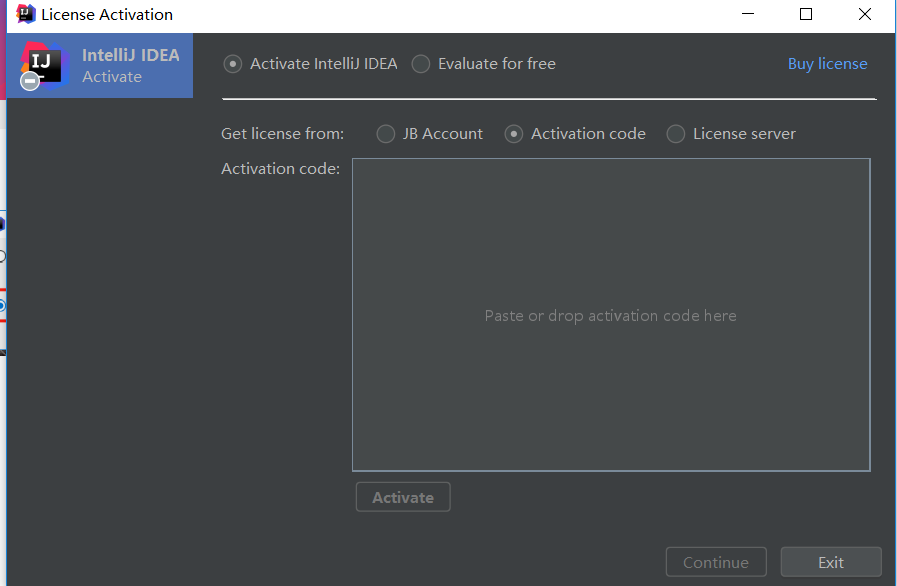This screenshot has width=897, height=586.
Task: Click the Activate button below code box
Action: (x=403, y=497)
